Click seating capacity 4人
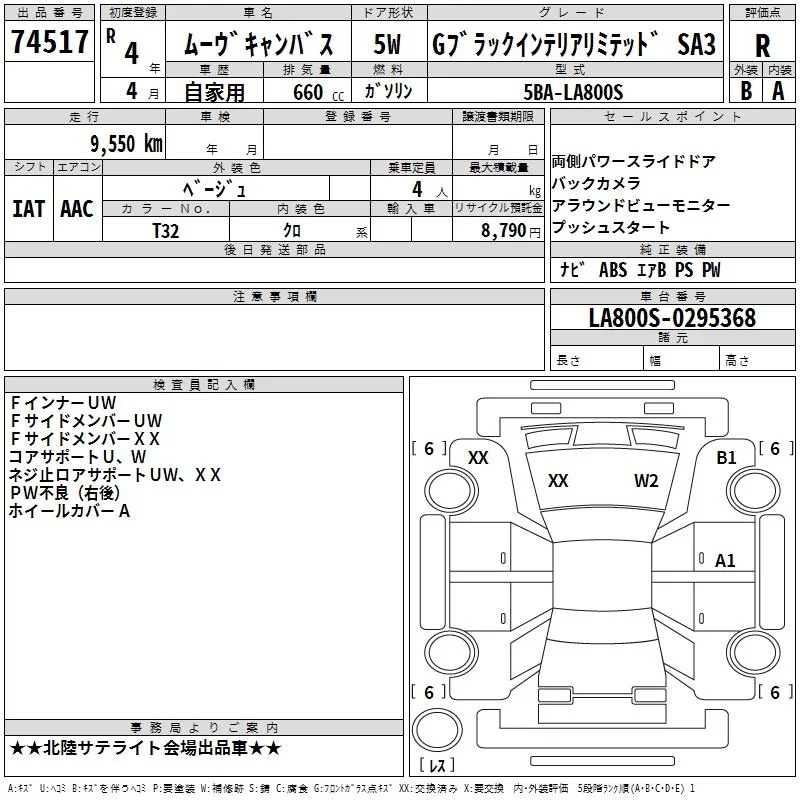The height and width of the screenshot is (800, 800). click(x=430, y=190)
